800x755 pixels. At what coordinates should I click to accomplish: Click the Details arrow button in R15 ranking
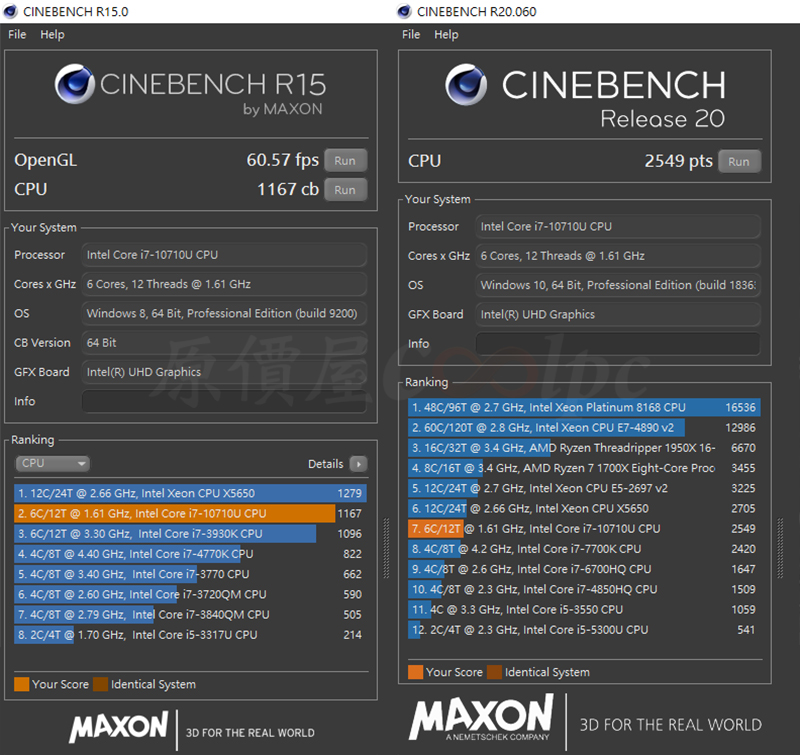[358, 464]
